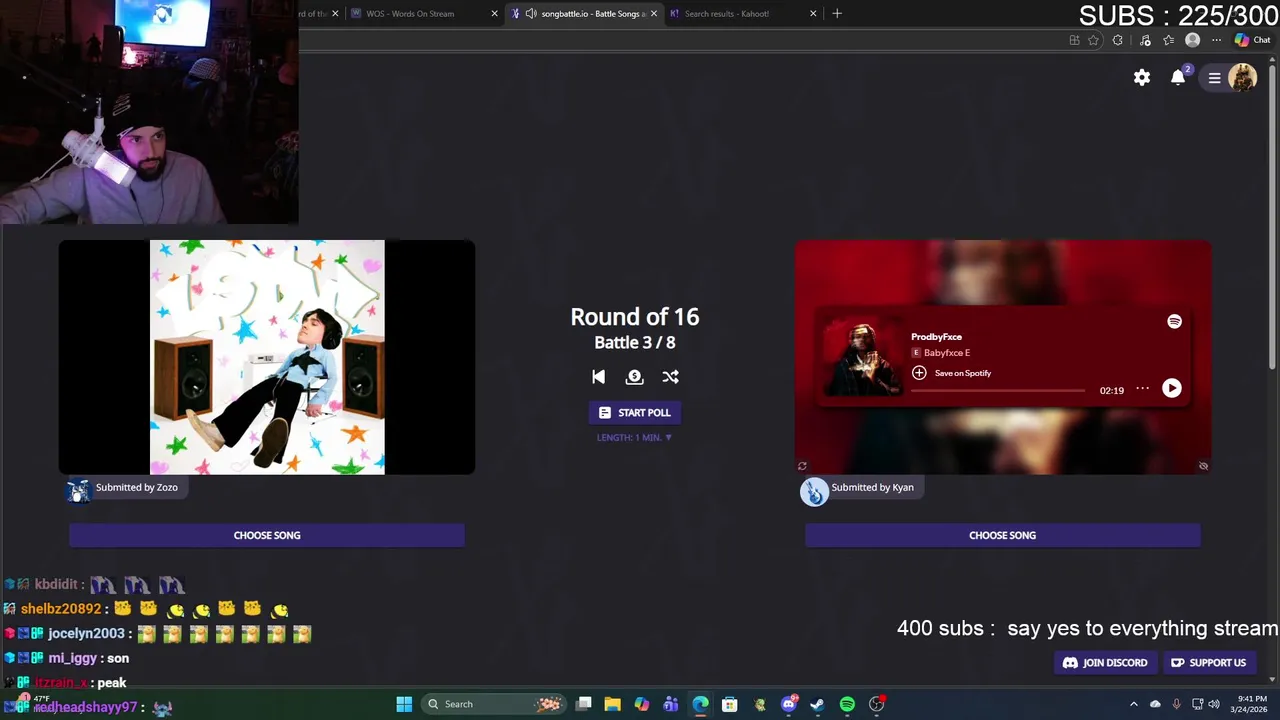Mute the songbattle.io tab audio

(x=531, y=14)
